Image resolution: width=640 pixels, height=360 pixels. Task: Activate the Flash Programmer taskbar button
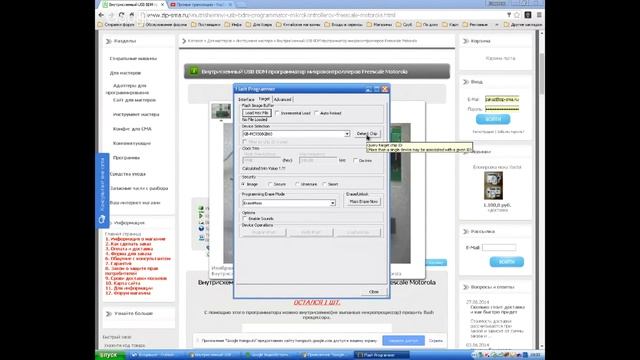[380, 355]
